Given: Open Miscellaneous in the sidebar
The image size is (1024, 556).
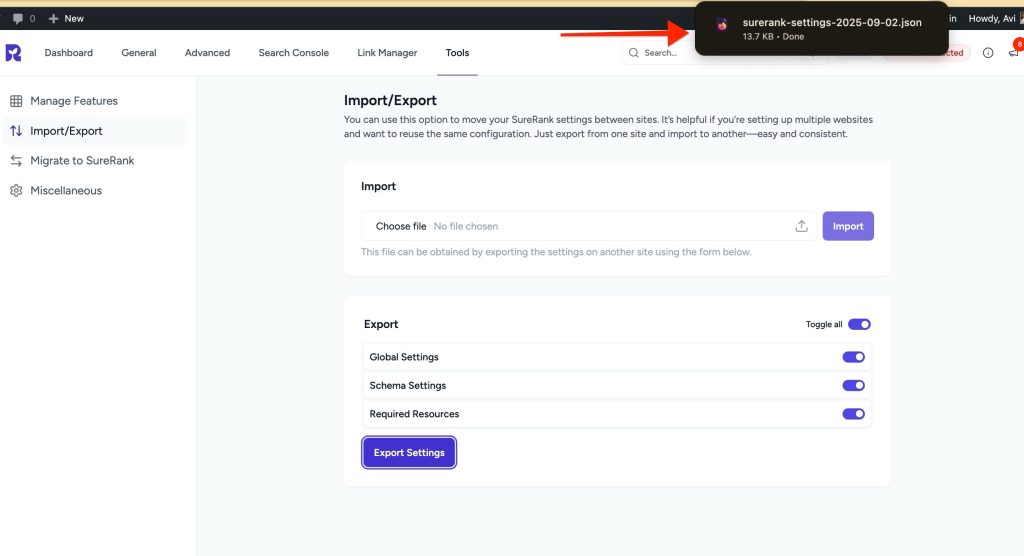Looking at the screenshot, I should coord(93,191).
